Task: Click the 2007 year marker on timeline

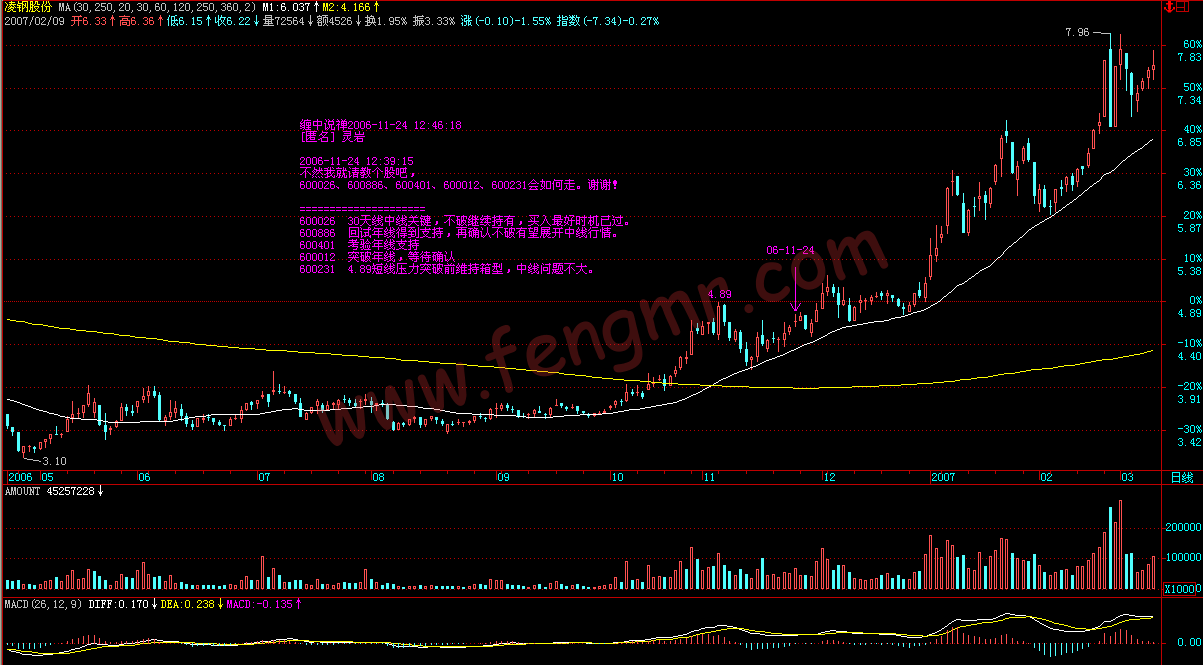Action: pos(944,478)
